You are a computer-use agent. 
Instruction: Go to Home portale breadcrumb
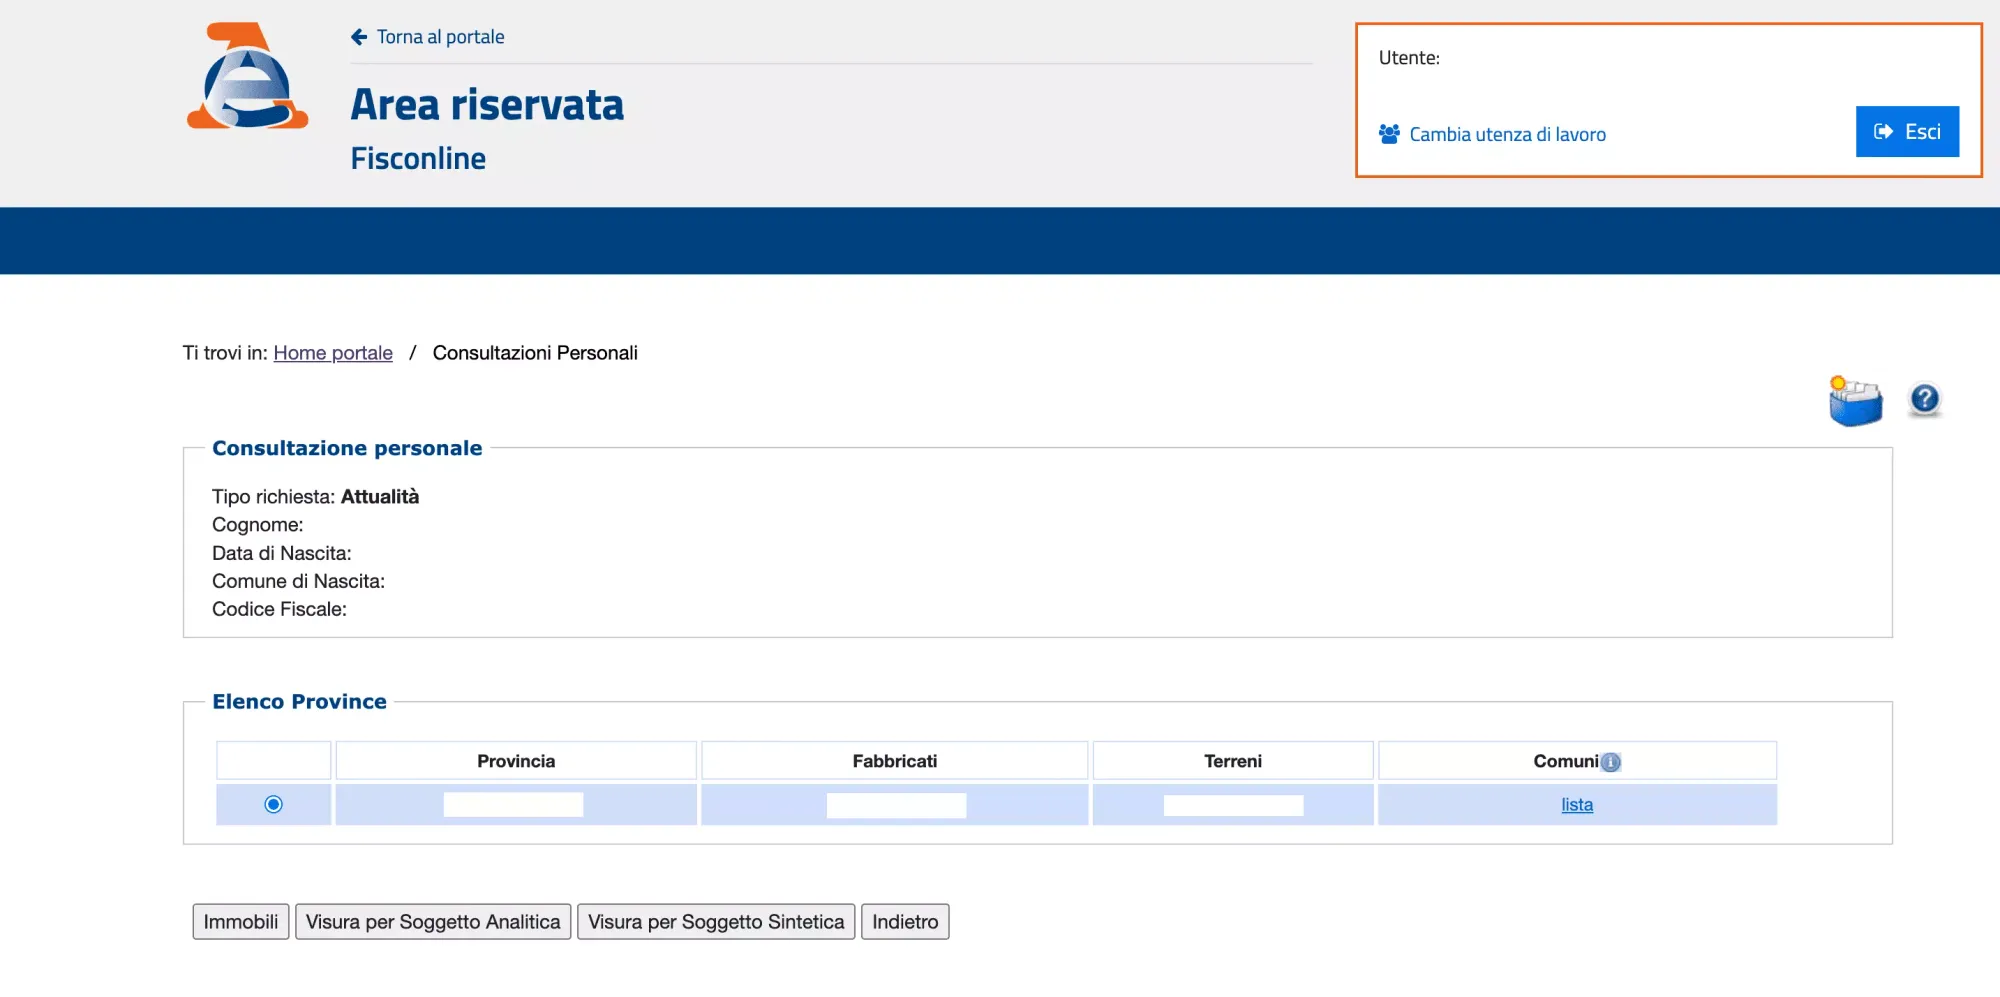(x=333, y=352)
